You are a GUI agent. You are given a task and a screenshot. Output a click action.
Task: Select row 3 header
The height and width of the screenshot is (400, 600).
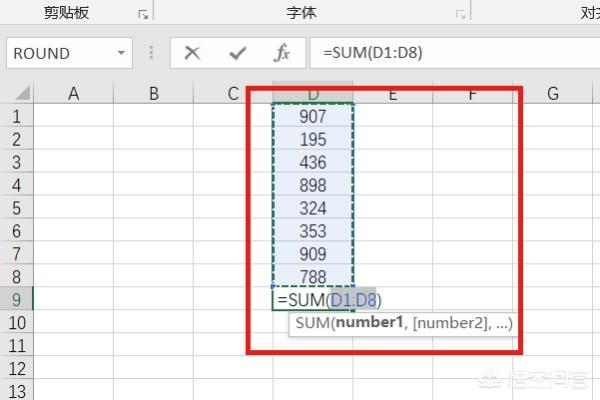coord(16,162)
